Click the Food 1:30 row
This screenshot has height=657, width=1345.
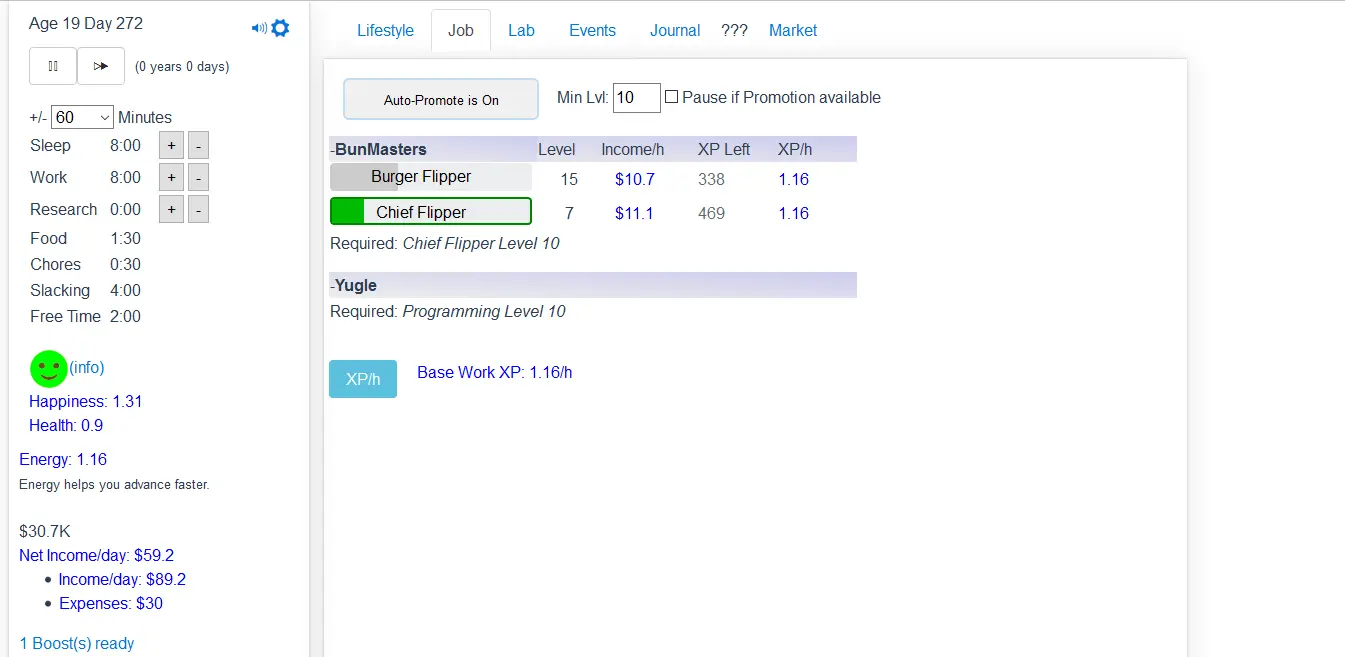(86, 238)
